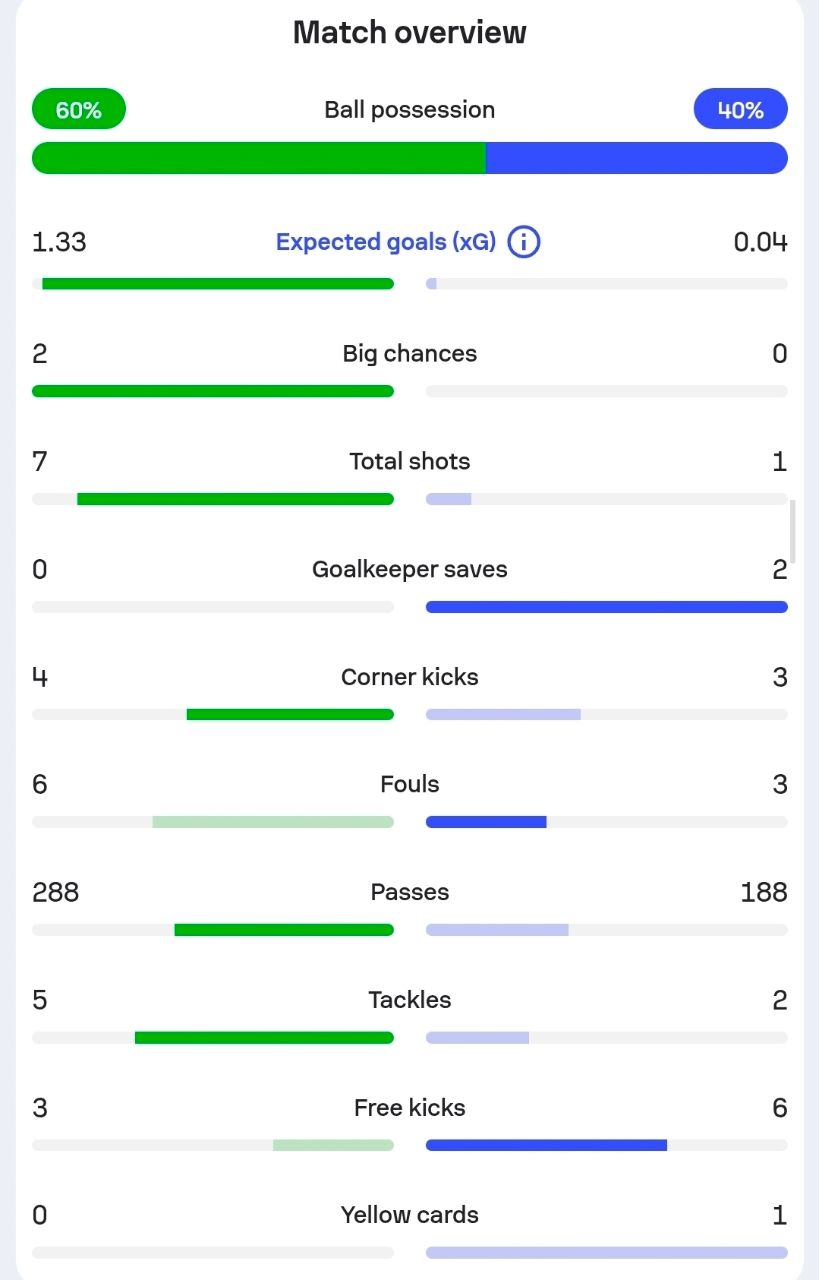Viewport: 819px width, 1280px height.
Task: Open the Expected goals (xG) link
Action: pyautogui.click(x=386, y=242)
